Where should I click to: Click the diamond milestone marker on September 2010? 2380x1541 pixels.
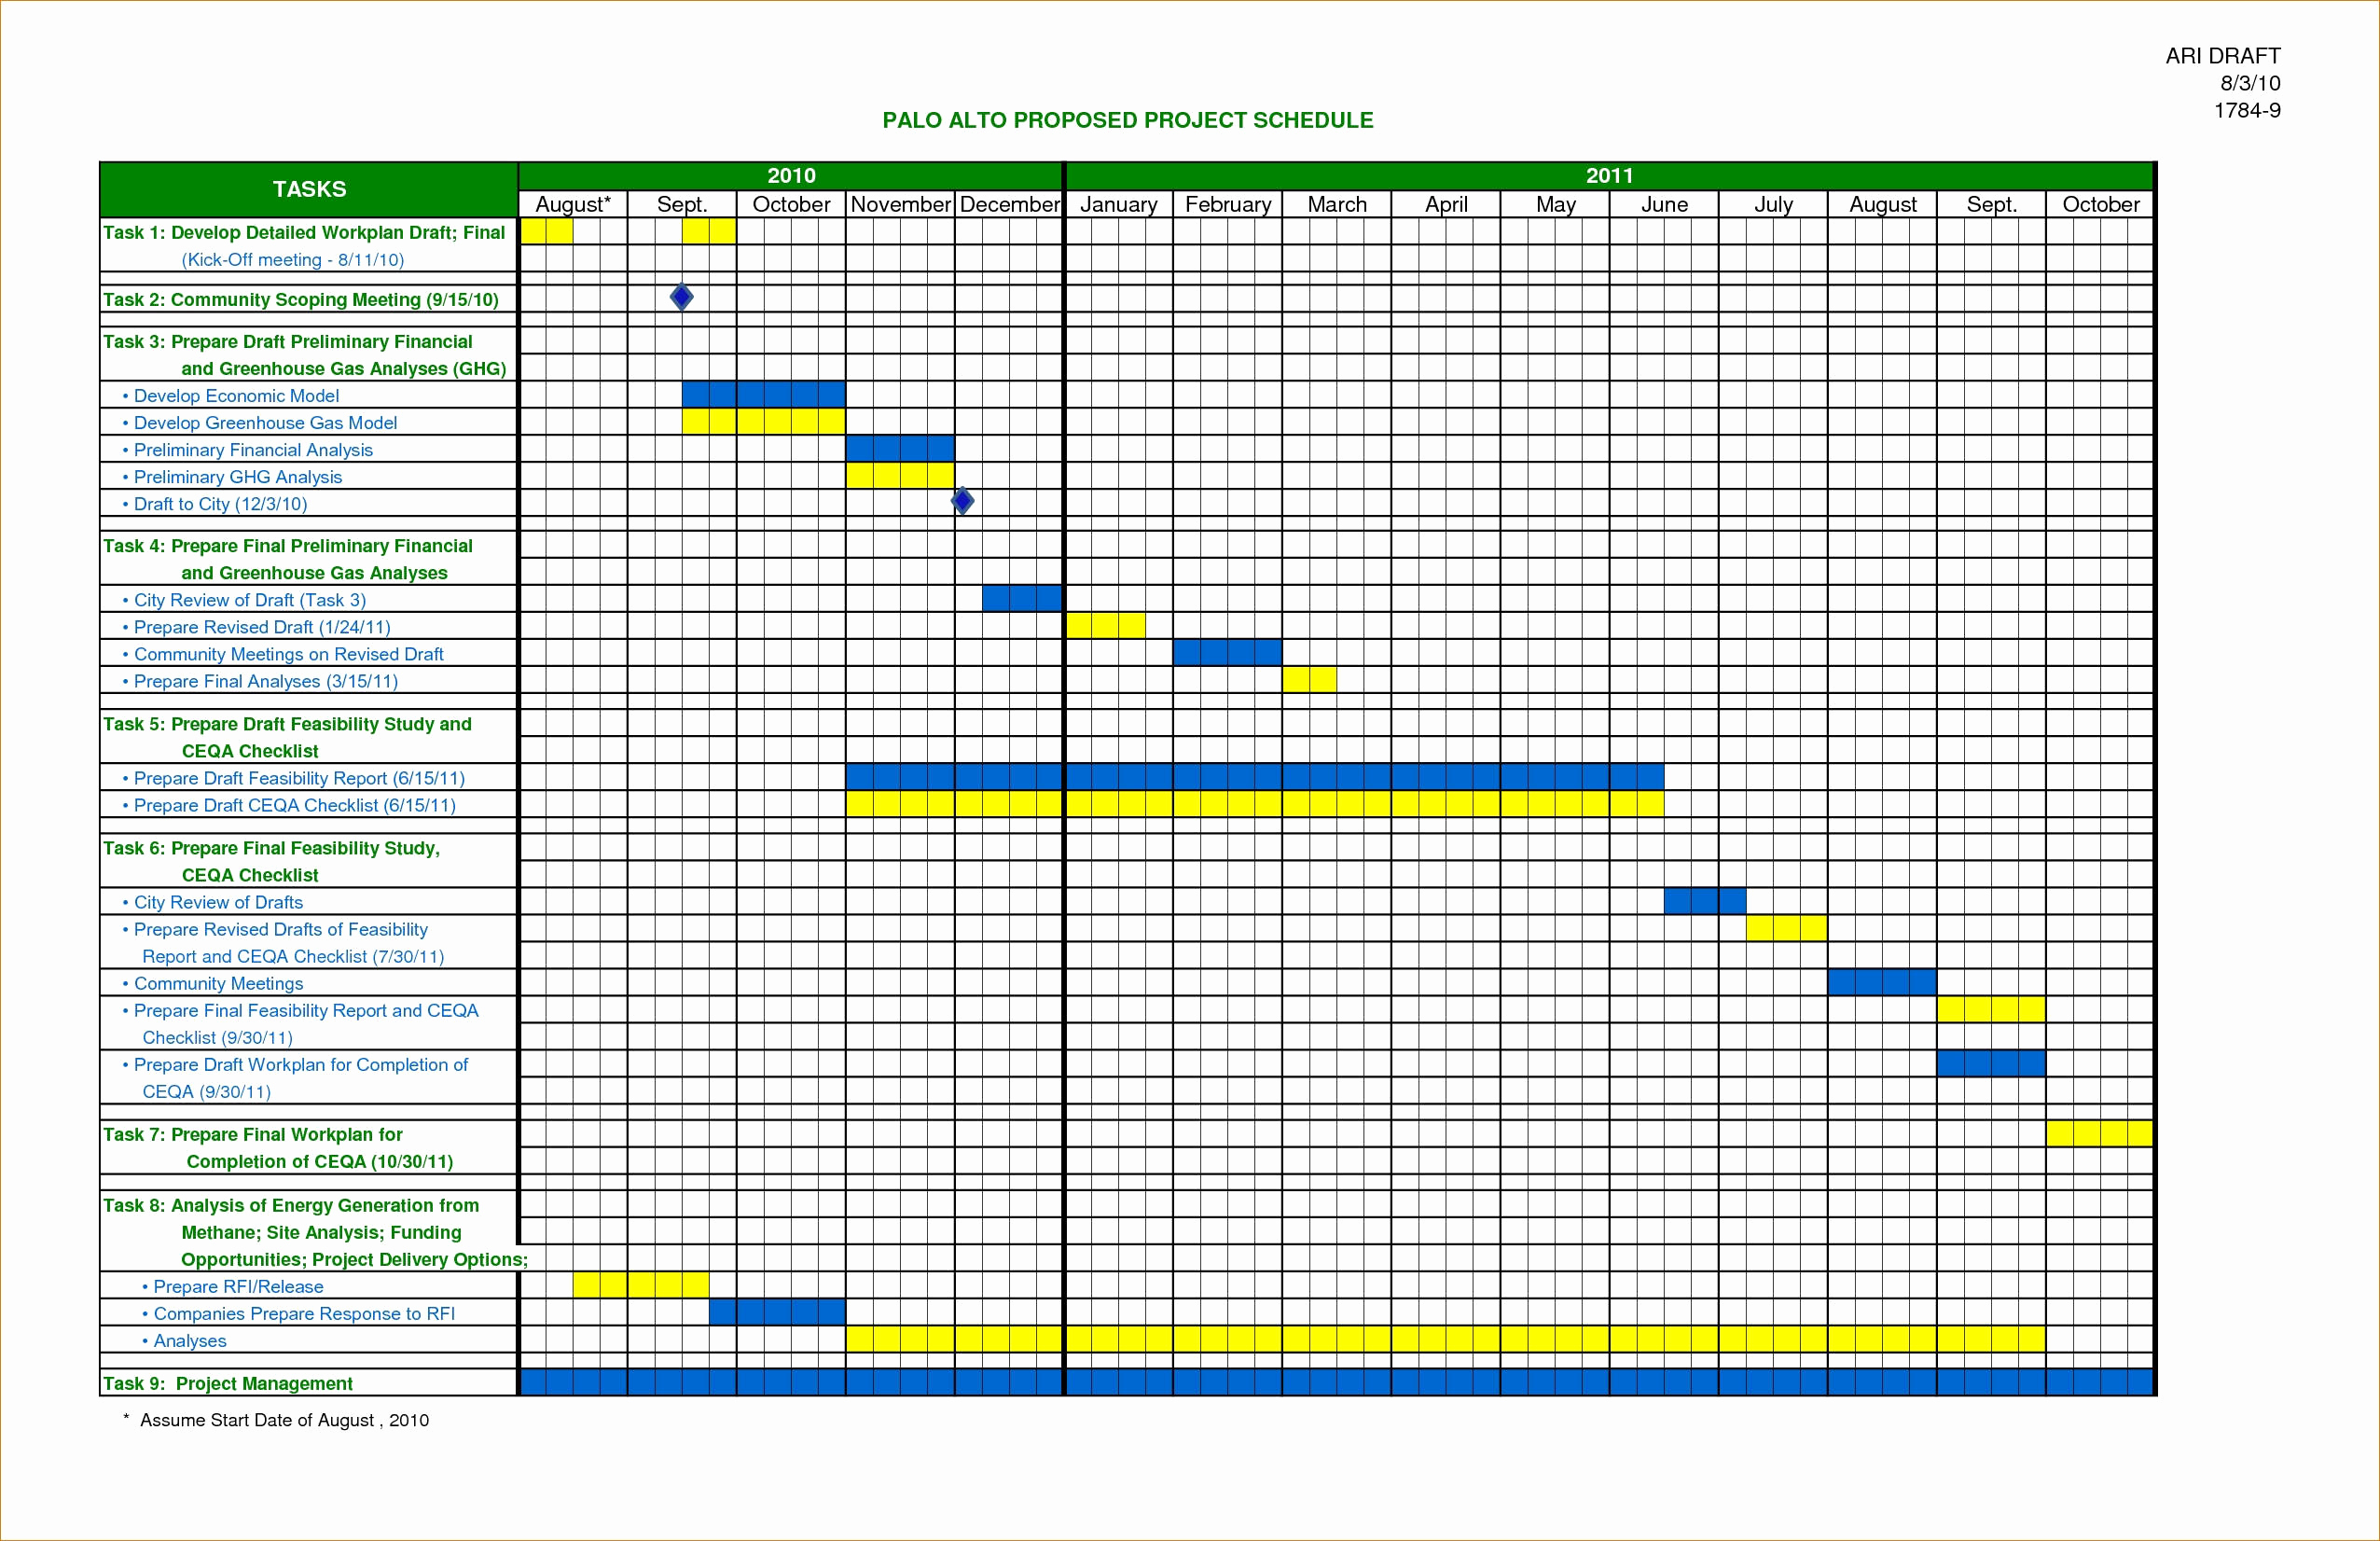point(684,297)
